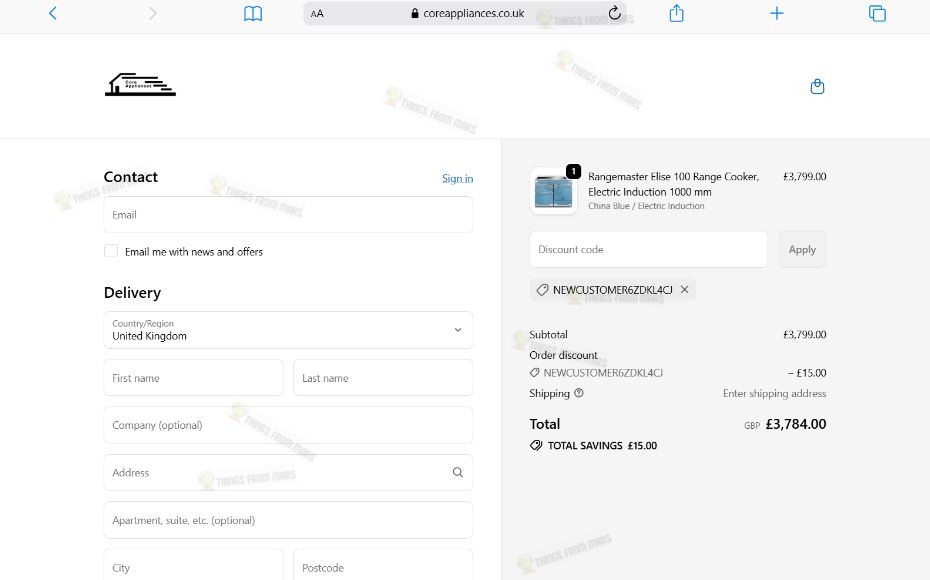
Task: Click the Core Appliances logo
Action: click(140, 84)
